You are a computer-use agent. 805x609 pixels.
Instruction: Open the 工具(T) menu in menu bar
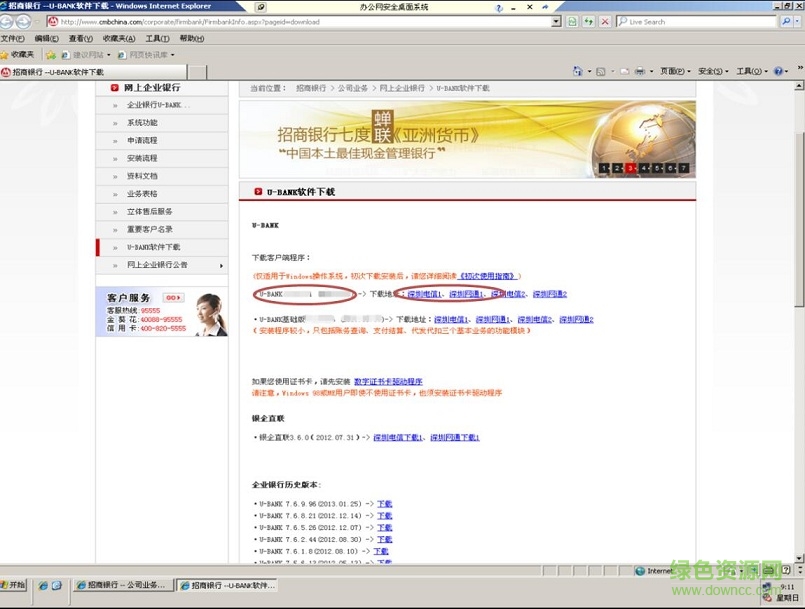pyautogui.click(x=157, y=39)
